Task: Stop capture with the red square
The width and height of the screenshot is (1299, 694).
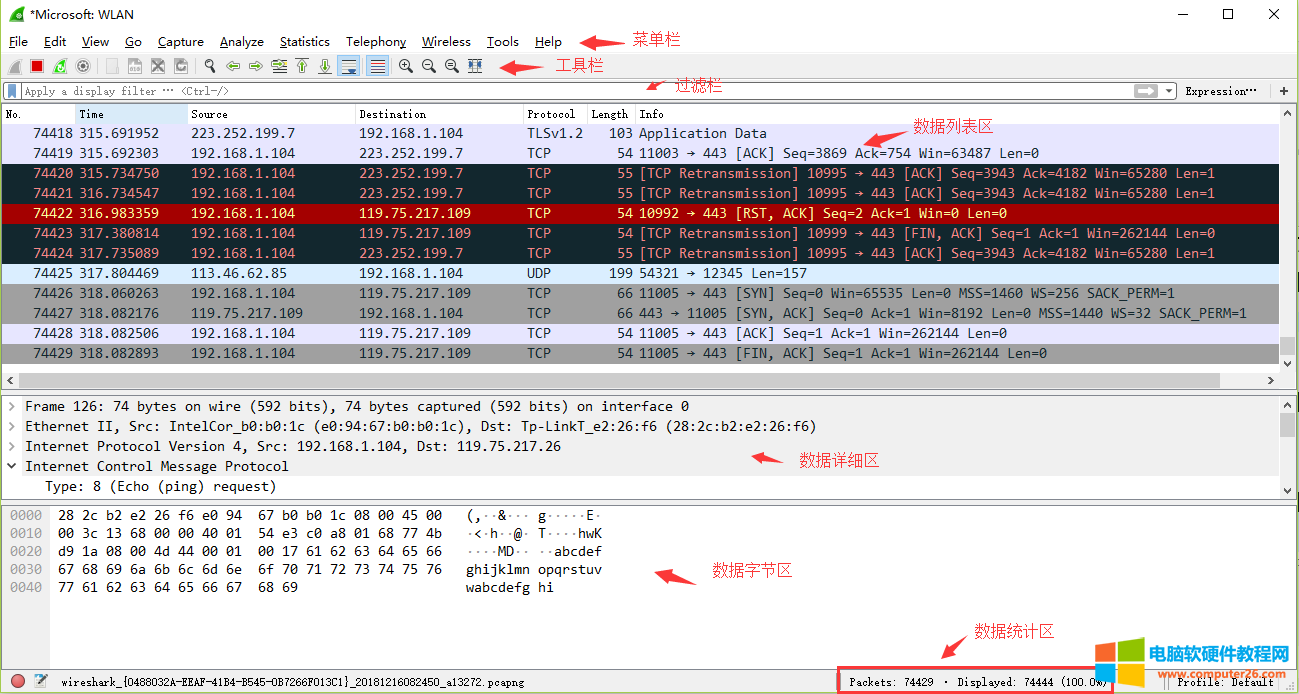Action: (x=37, y=66)
